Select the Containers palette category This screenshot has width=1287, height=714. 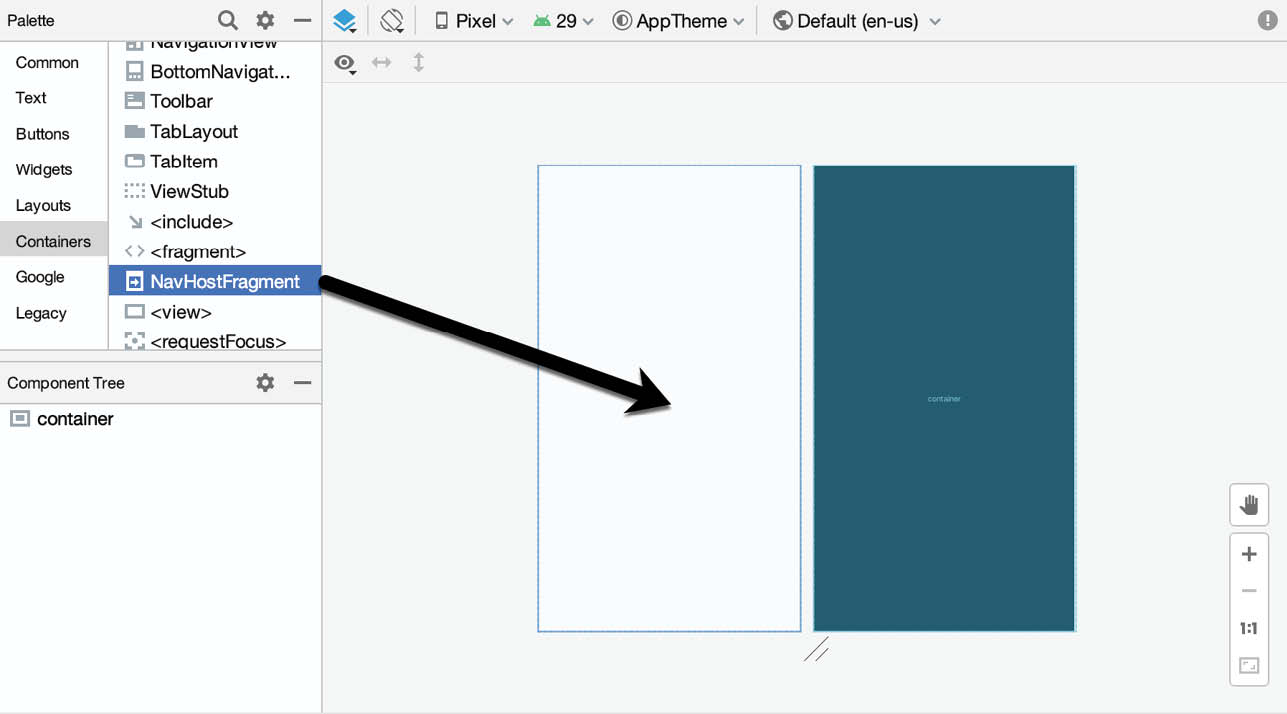pos(53,241)
